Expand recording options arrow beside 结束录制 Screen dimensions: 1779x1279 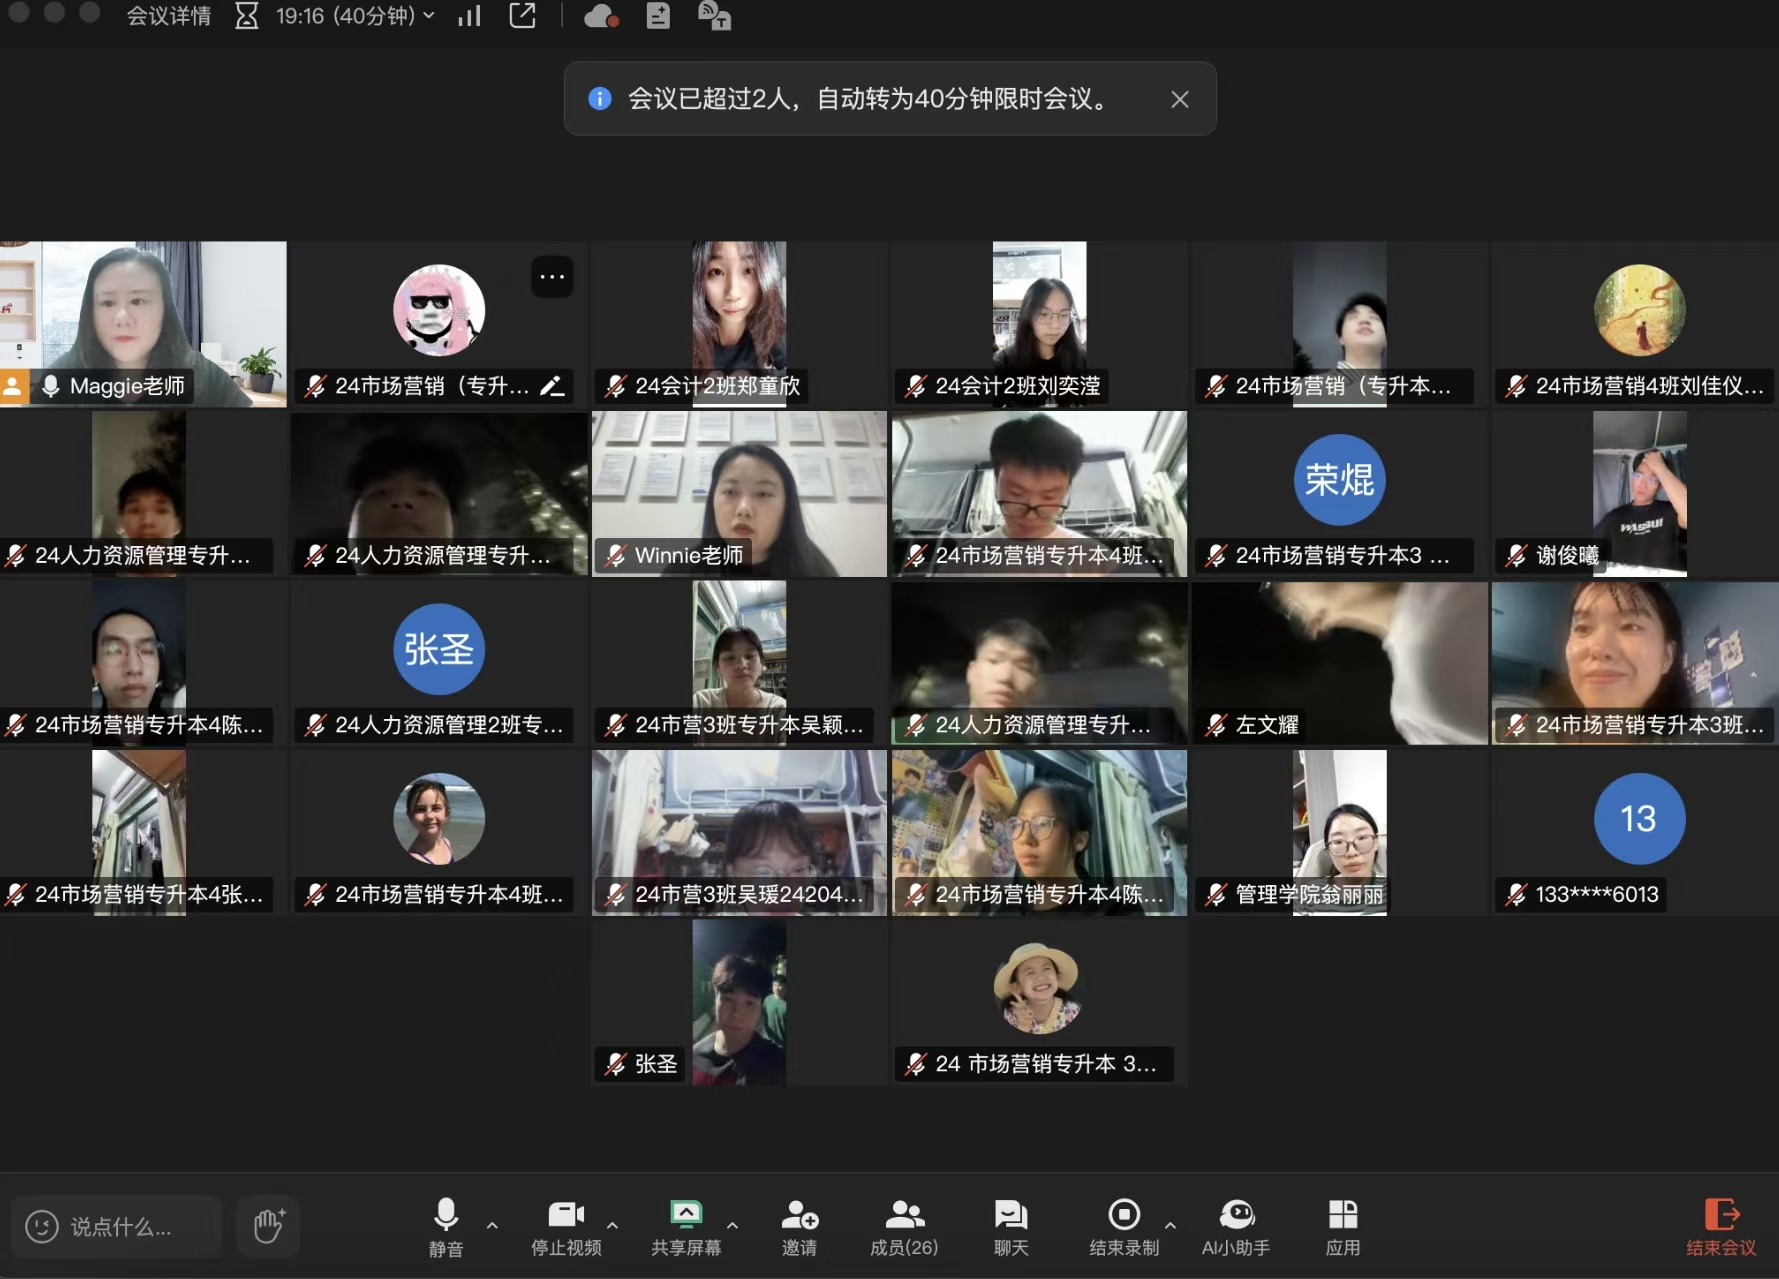[1170, 1225]
